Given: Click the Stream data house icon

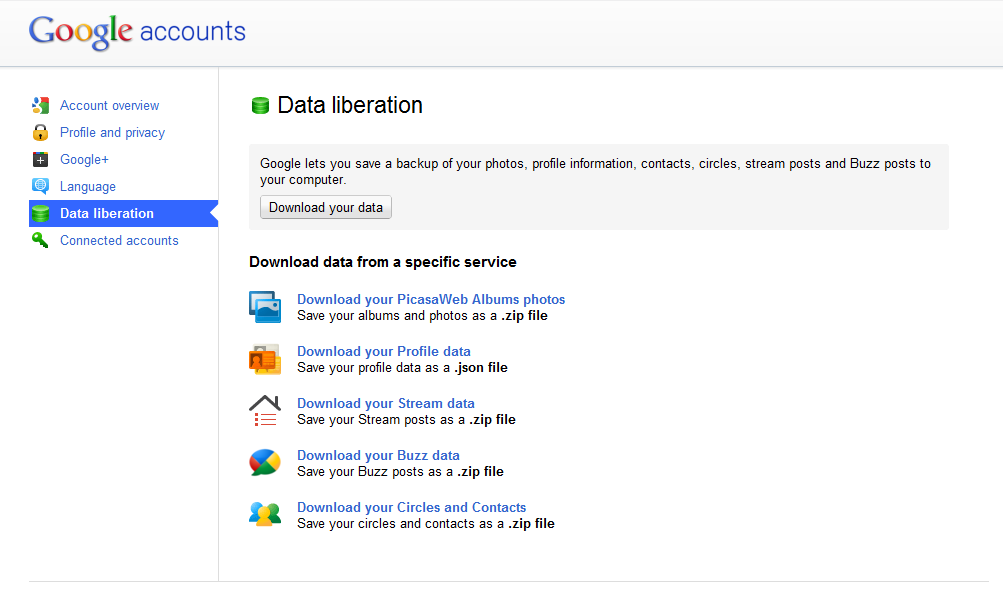Looking at the screenshot, I should point(265,411).
